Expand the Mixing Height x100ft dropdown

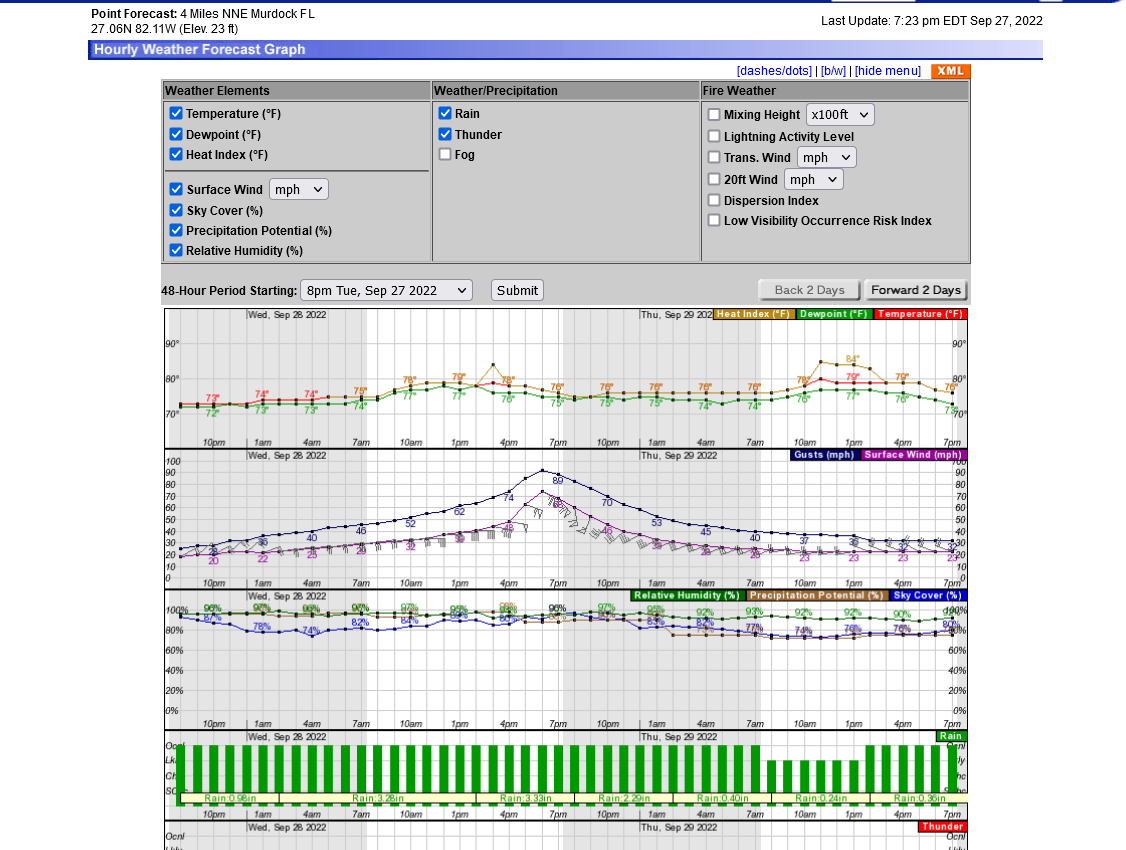(840, 115)
